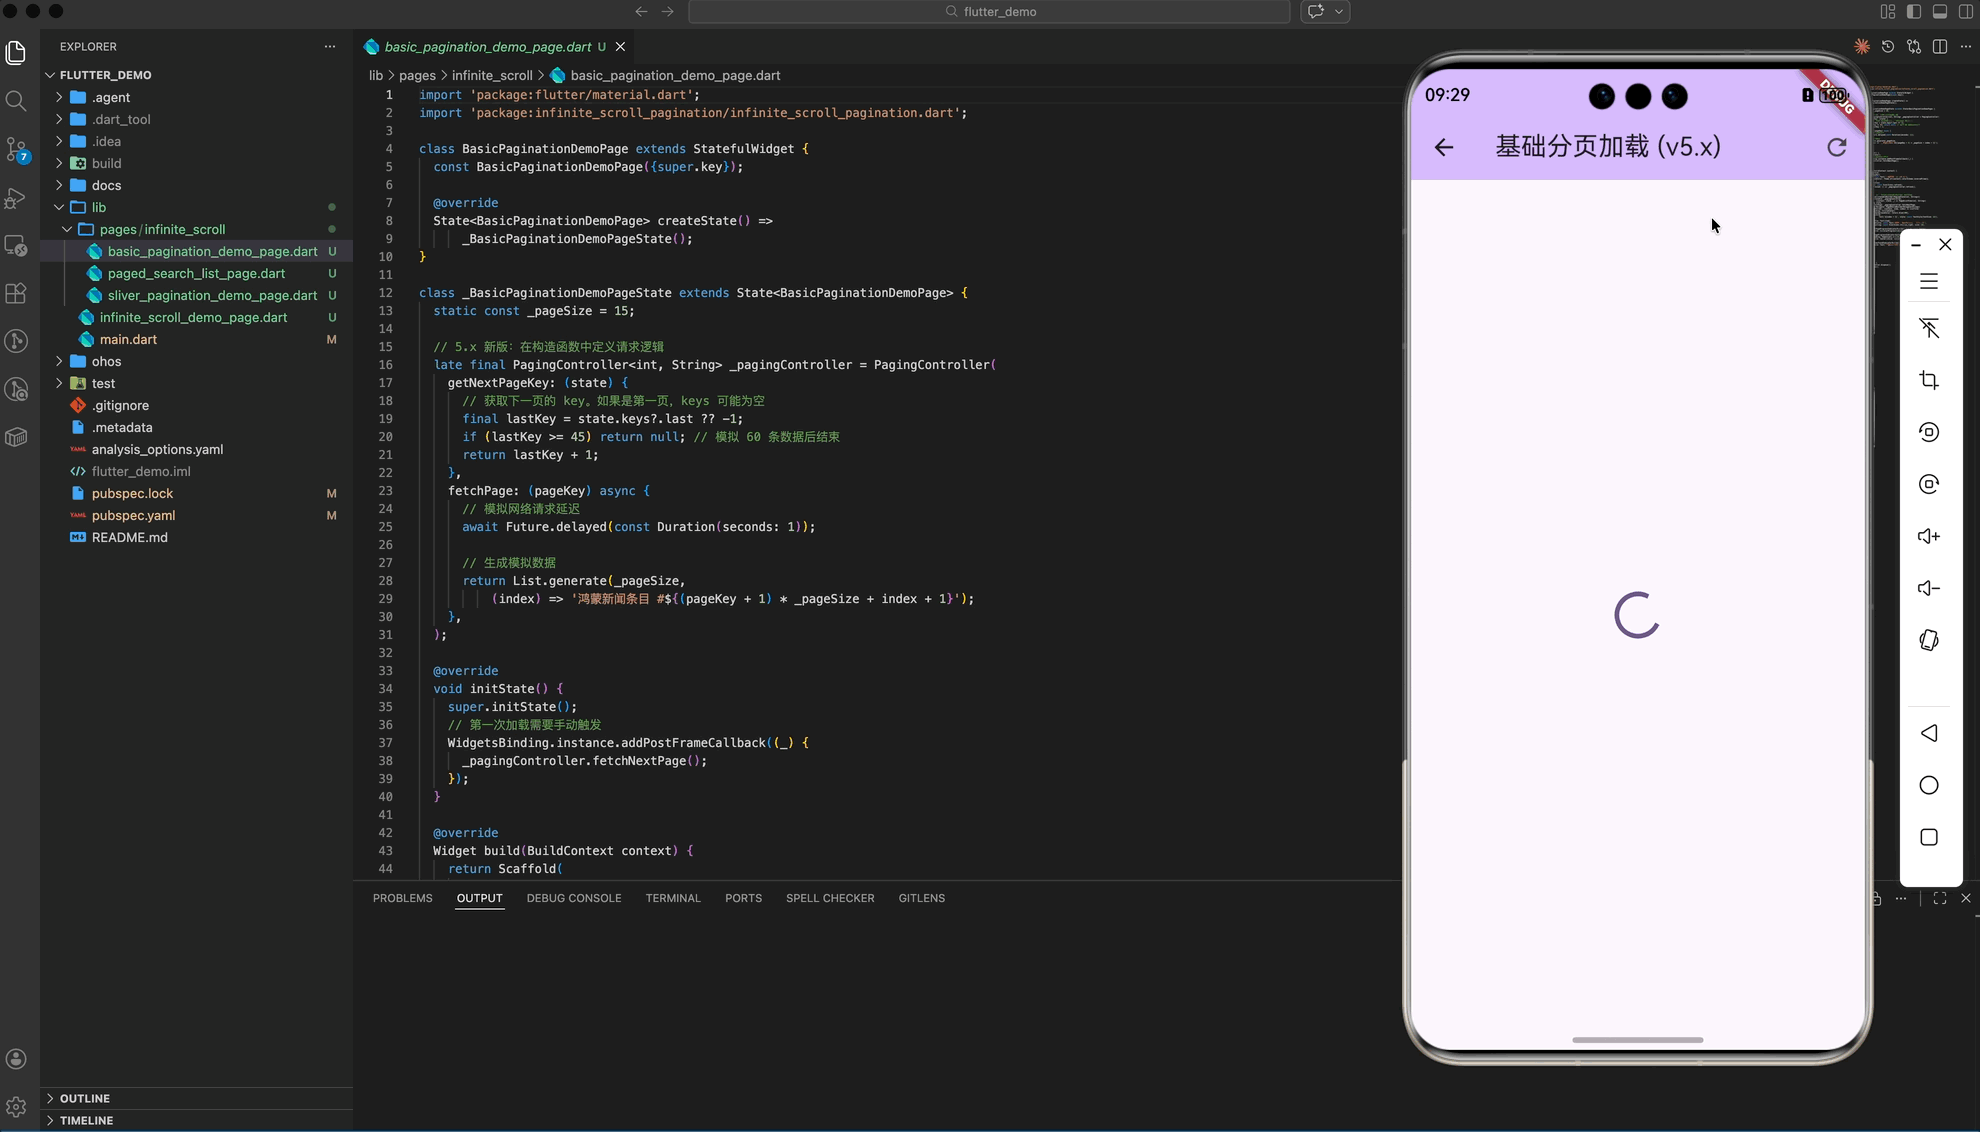Switch to the TERMINAL tab
1980x1132 pixels.
[672, 898]
